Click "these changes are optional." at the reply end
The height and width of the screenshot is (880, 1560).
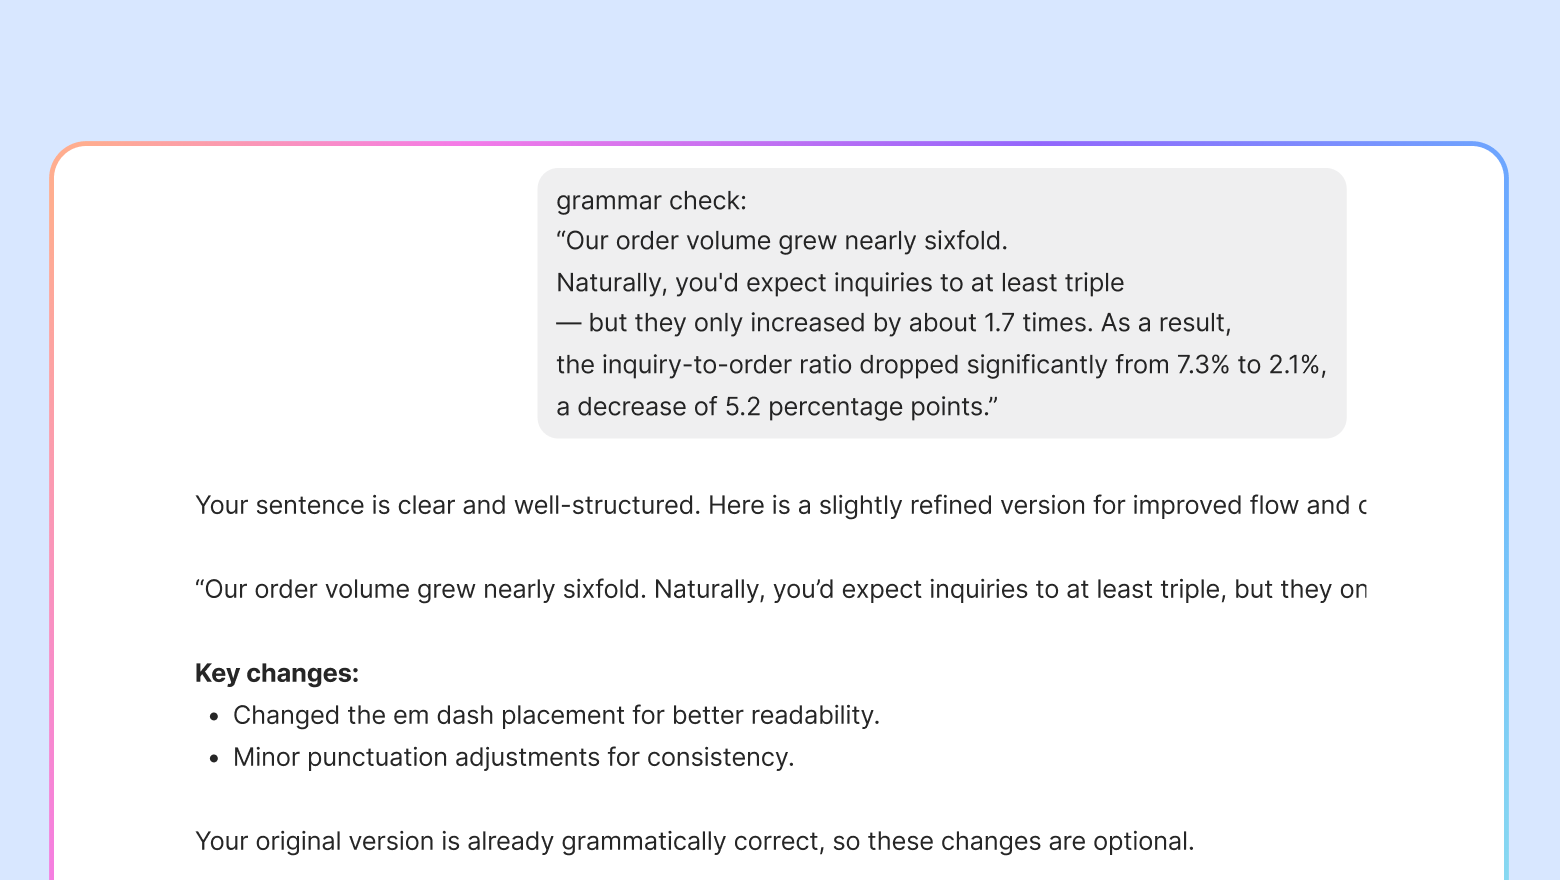coord(1030,841)
